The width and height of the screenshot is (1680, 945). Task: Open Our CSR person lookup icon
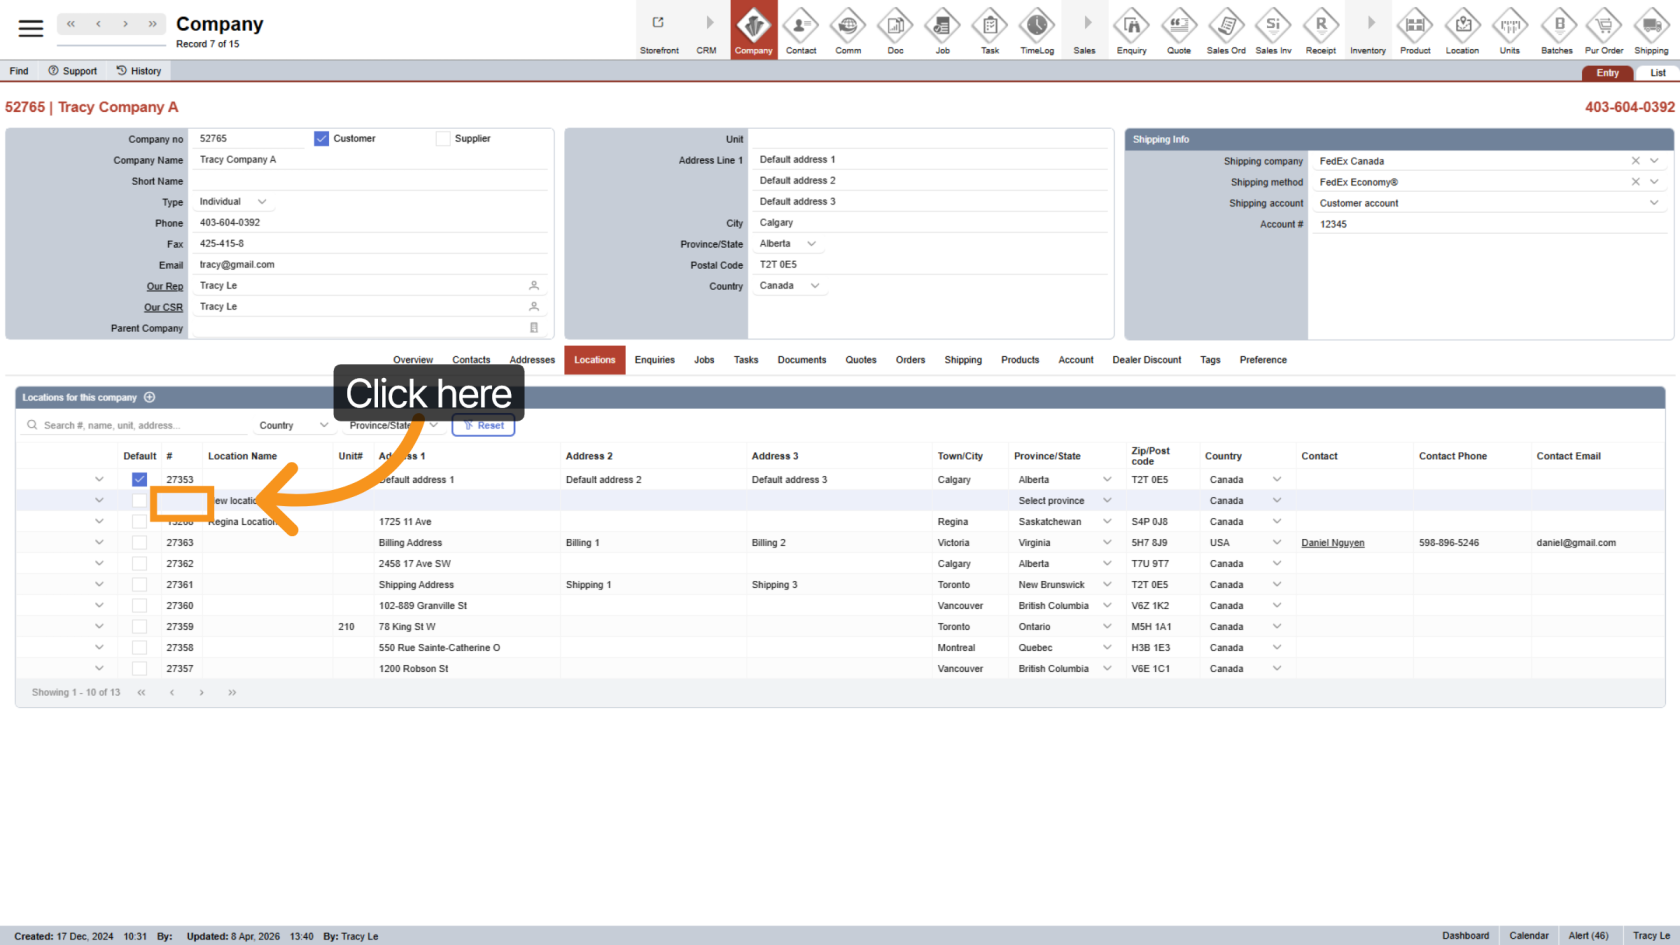(534, 307)
